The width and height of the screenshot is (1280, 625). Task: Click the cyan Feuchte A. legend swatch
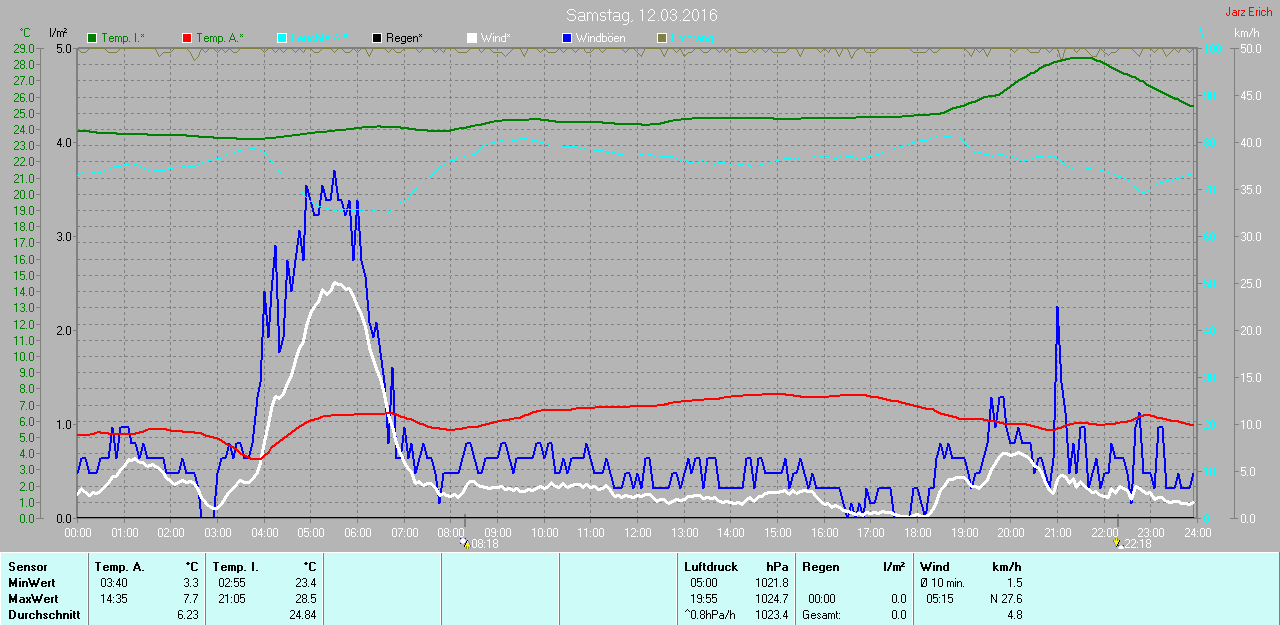click(x=282, y=38)
